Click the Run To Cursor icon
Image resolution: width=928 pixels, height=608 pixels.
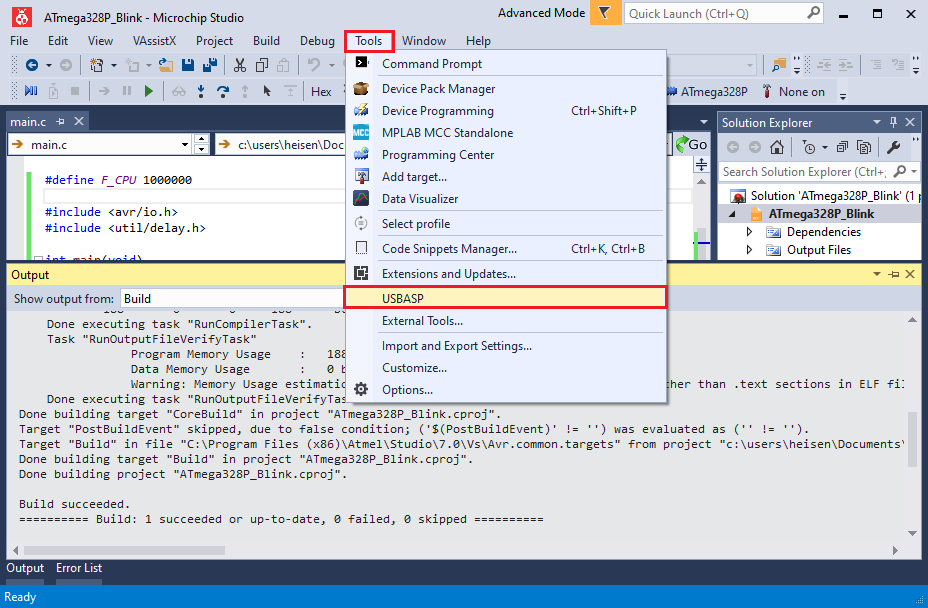267,91
